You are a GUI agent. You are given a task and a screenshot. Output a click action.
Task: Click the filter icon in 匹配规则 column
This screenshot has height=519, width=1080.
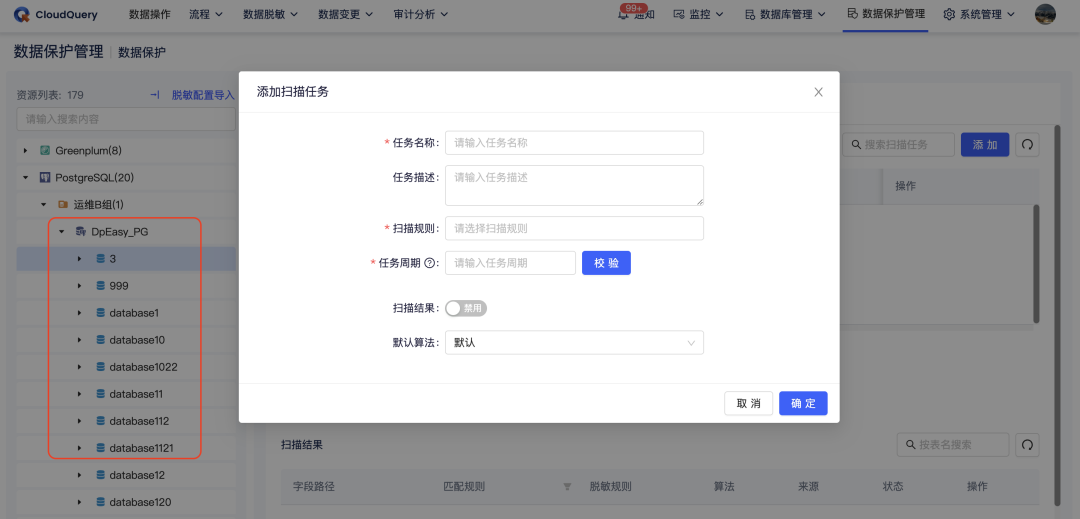(568, 487)
